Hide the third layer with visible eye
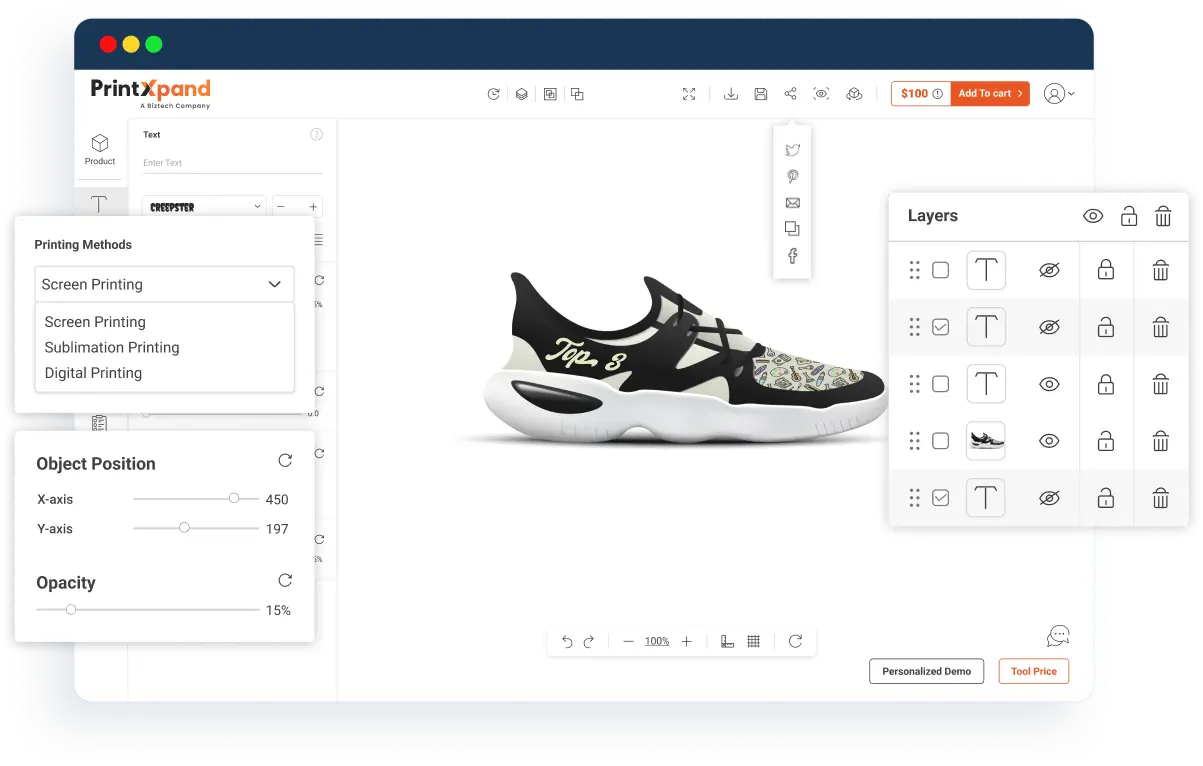Image resolution: width=1203 pixels, height=766 pixels. coord(1049,384)
